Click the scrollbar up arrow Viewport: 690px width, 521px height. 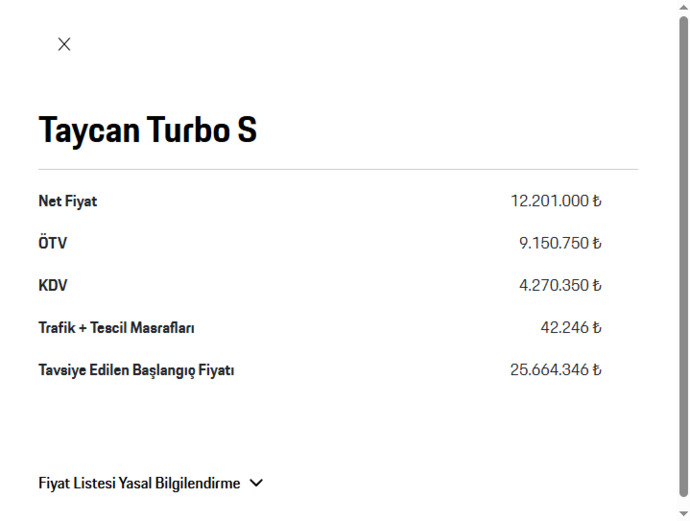tap(683, 7)
